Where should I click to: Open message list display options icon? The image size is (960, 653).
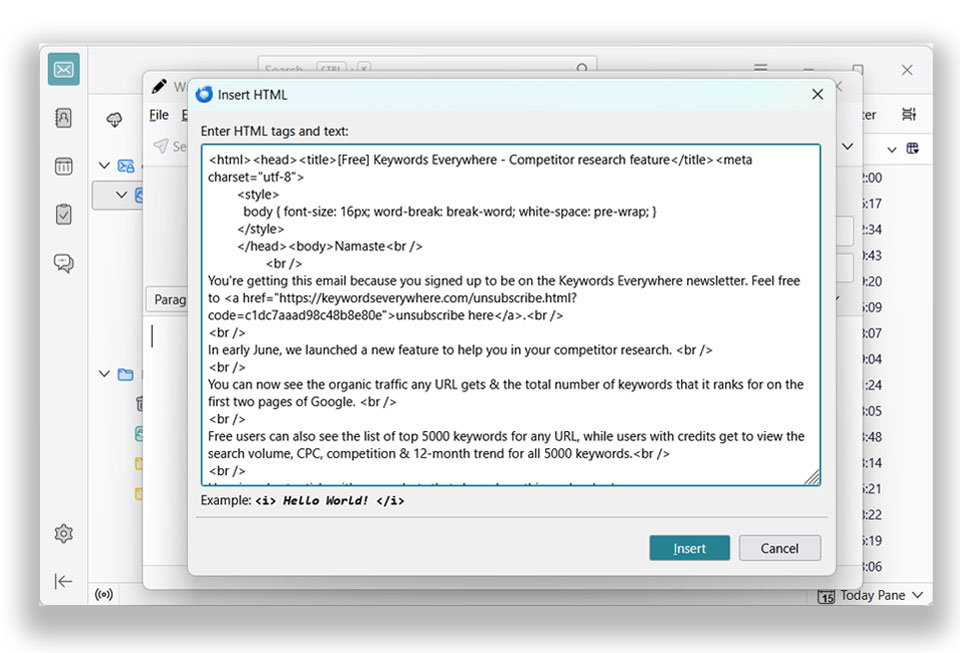tap(909, 114)
